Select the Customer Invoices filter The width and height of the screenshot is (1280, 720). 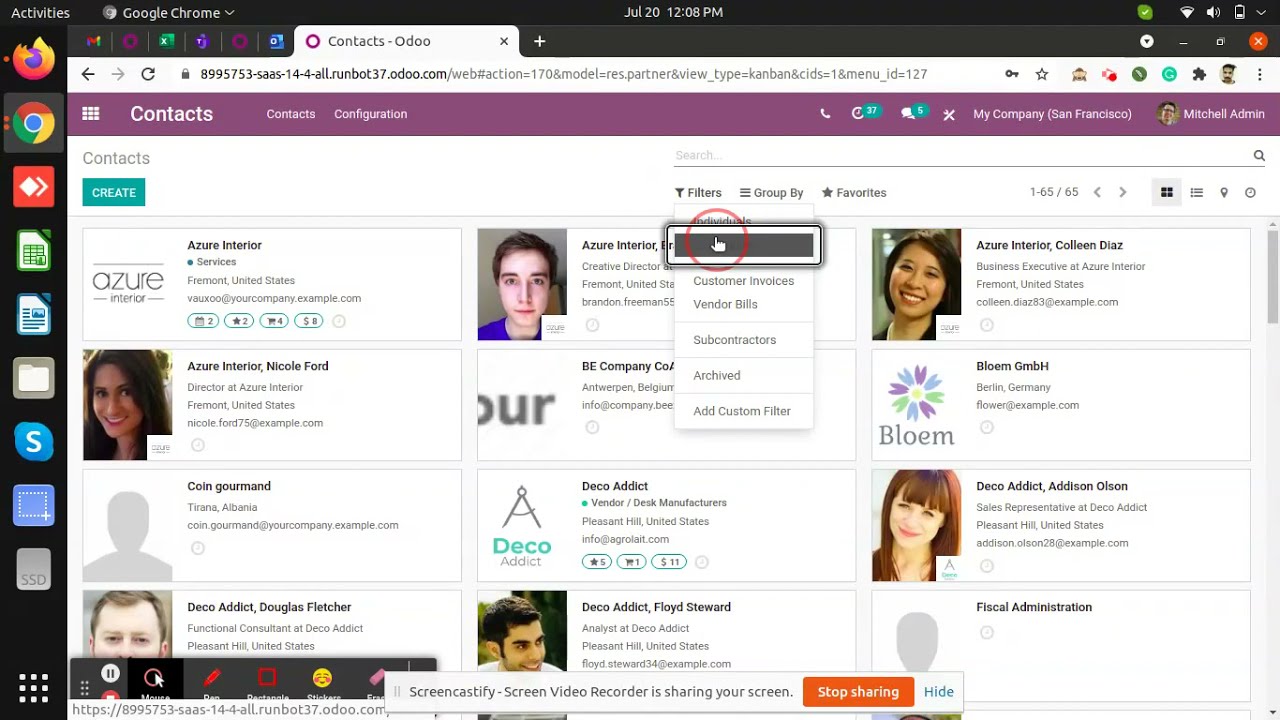pyautogui.click(x=743, y=281)
